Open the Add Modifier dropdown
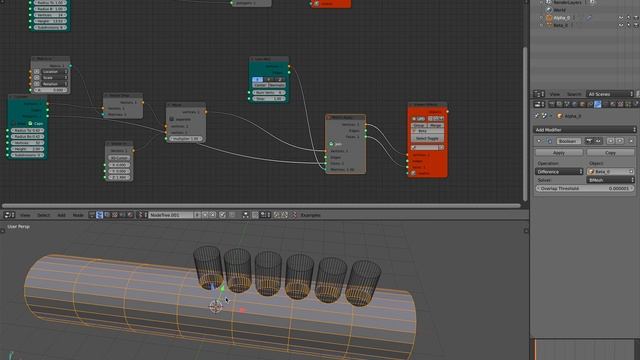This screenshot has height=360, width=640. click(x=585, y=130)
